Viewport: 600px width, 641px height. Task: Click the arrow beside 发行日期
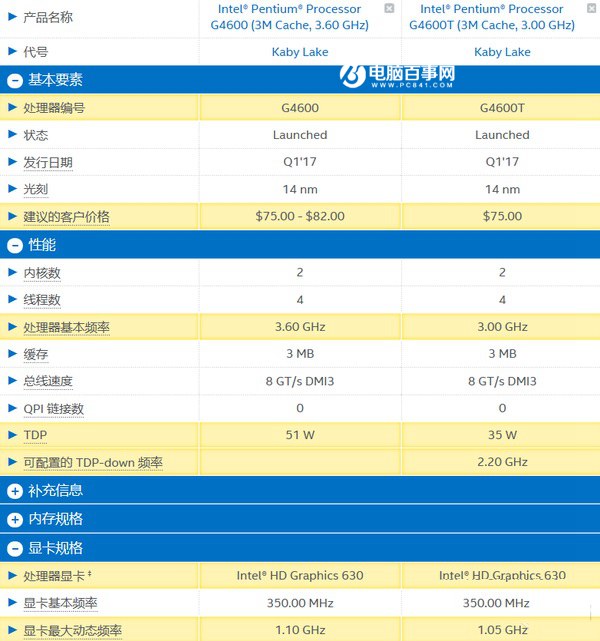click(12, 162)
